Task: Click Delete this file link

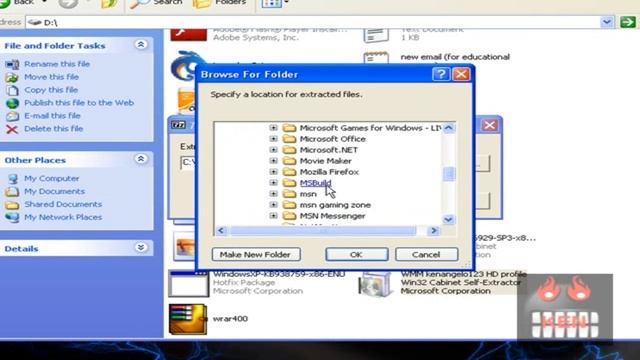Action: click(53, 129)
